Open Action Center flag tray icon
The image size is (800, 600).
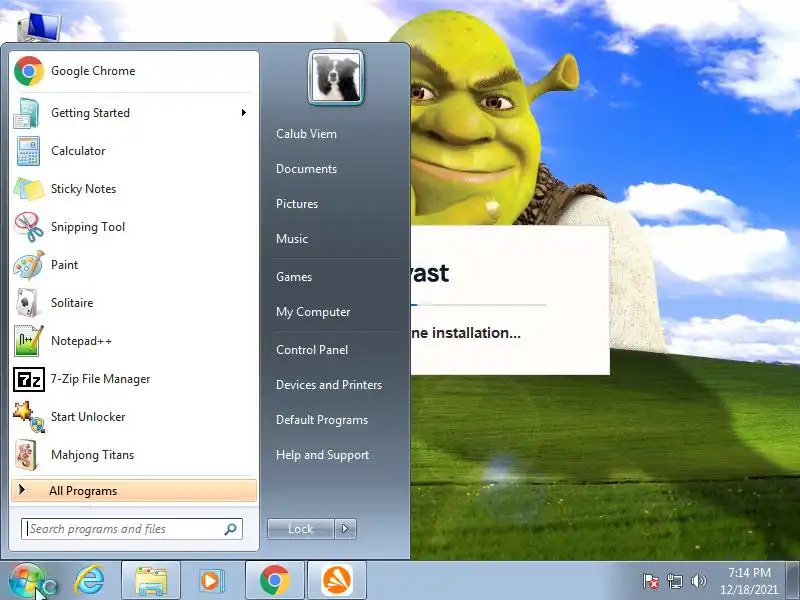pyautogui.click(x=650, y=581)
